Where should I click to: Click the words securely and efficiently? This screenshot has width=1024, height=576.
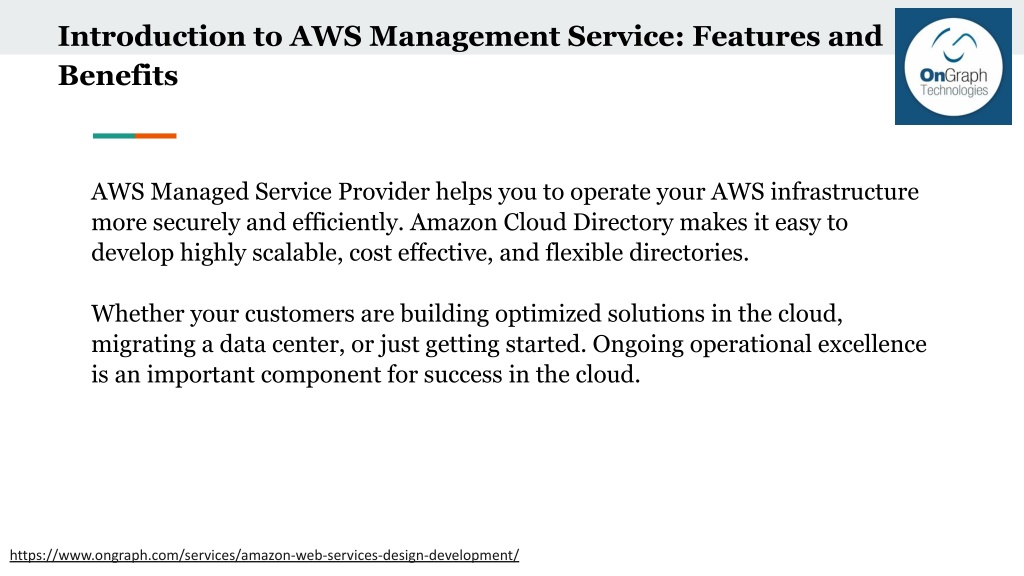[x=278, y=223]
